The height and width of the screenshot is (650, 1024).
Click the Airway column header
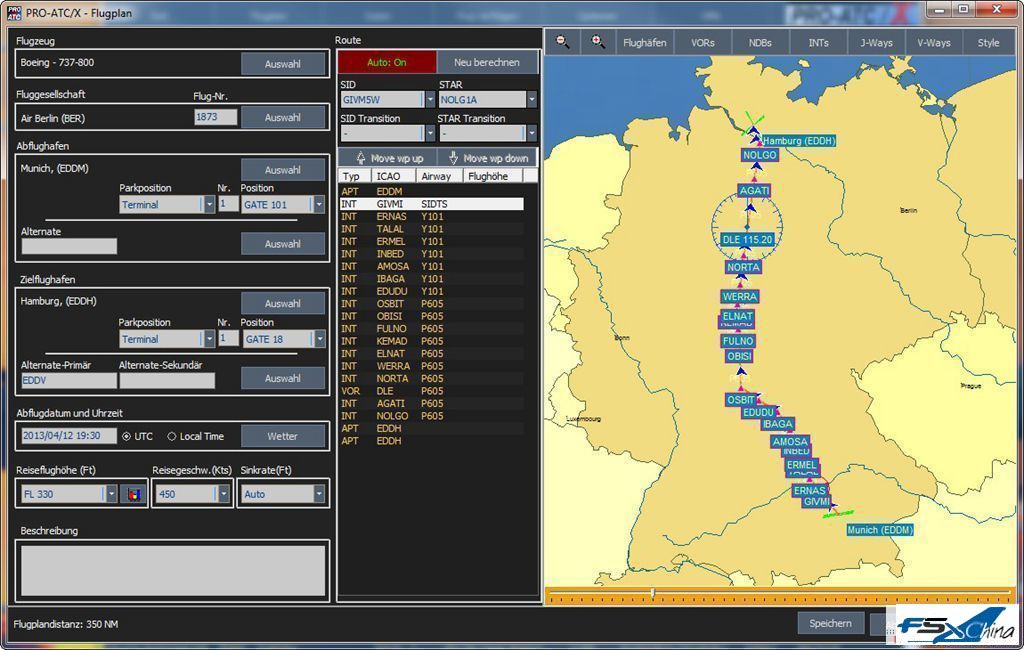tap(440, 176)
